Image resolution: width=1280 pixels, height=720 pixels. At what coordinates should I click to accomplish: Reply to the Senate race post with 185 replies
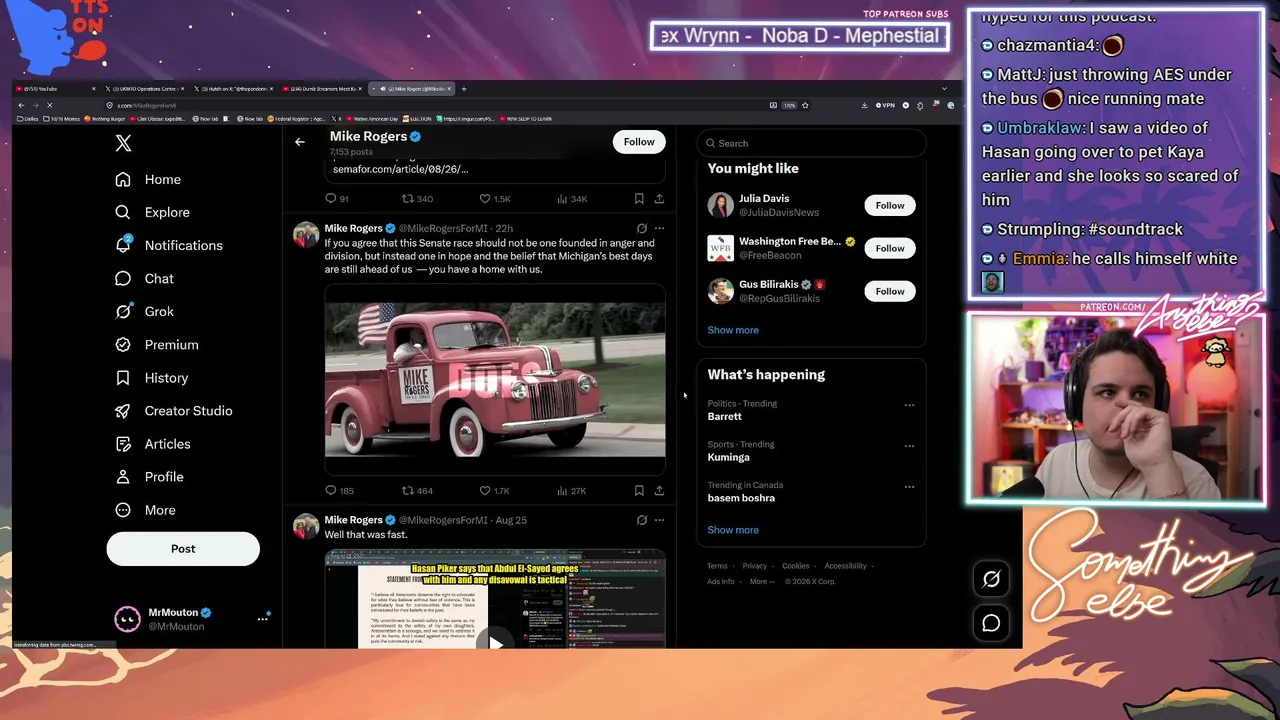tap(340, 491)
